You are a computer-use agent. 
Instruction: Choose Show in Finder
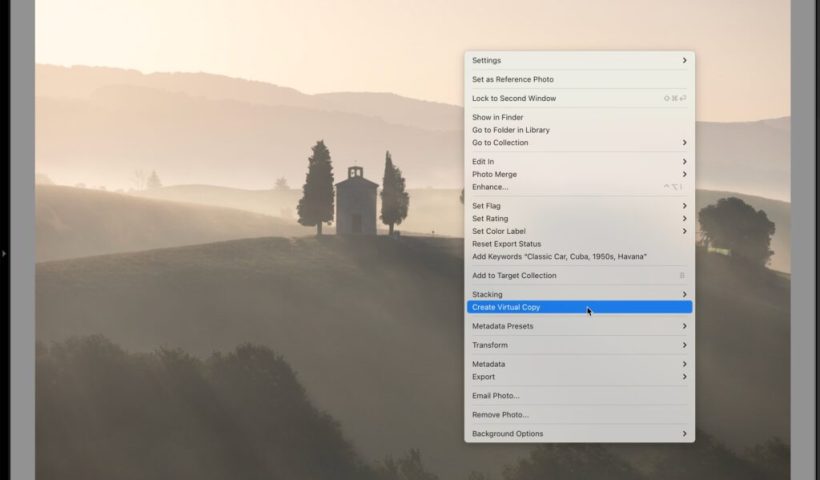point(497,117)
